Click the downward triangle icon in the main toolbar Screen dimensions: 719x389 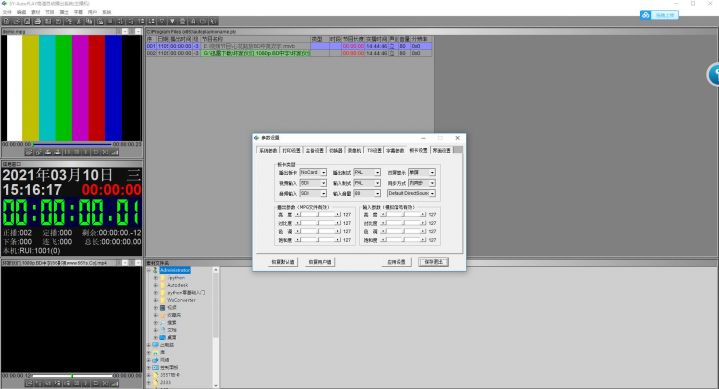(x=172, y=21)
